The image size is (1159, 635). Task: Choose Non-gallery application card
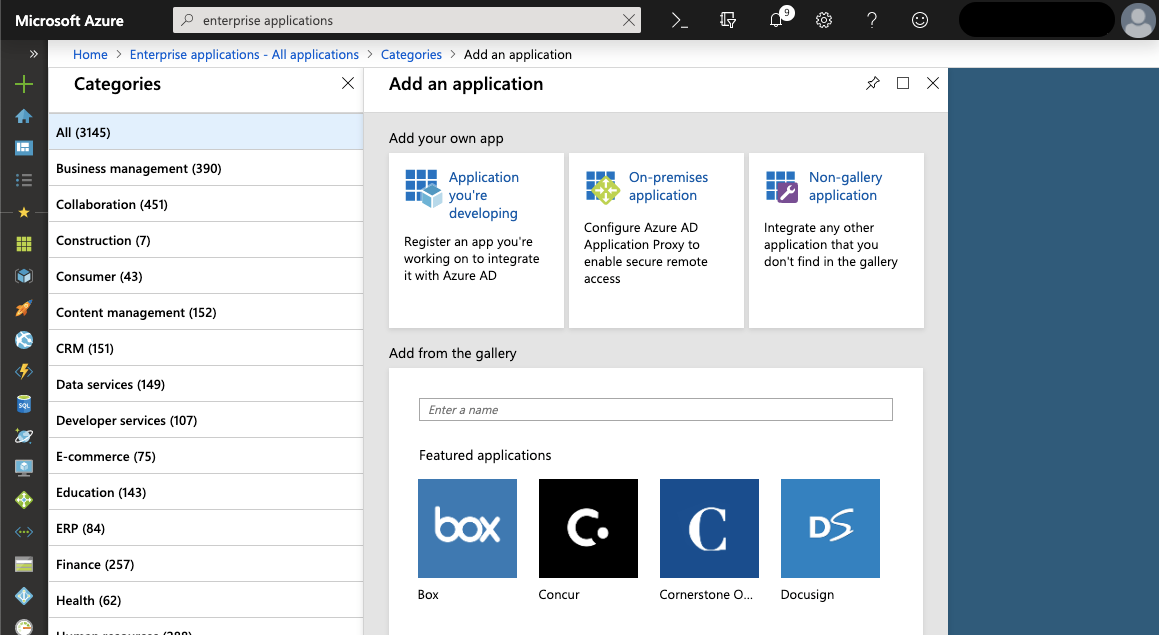point(836,240)
